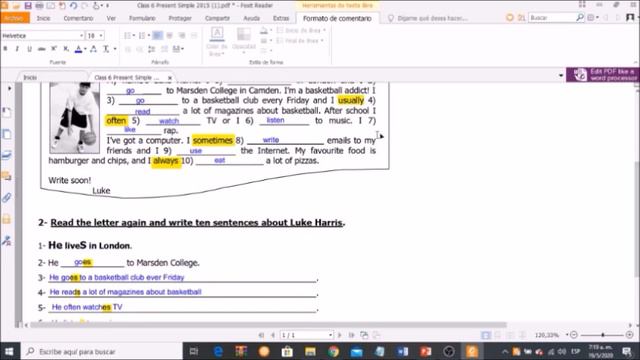Open the comments panel icon in sidebar

7,176
